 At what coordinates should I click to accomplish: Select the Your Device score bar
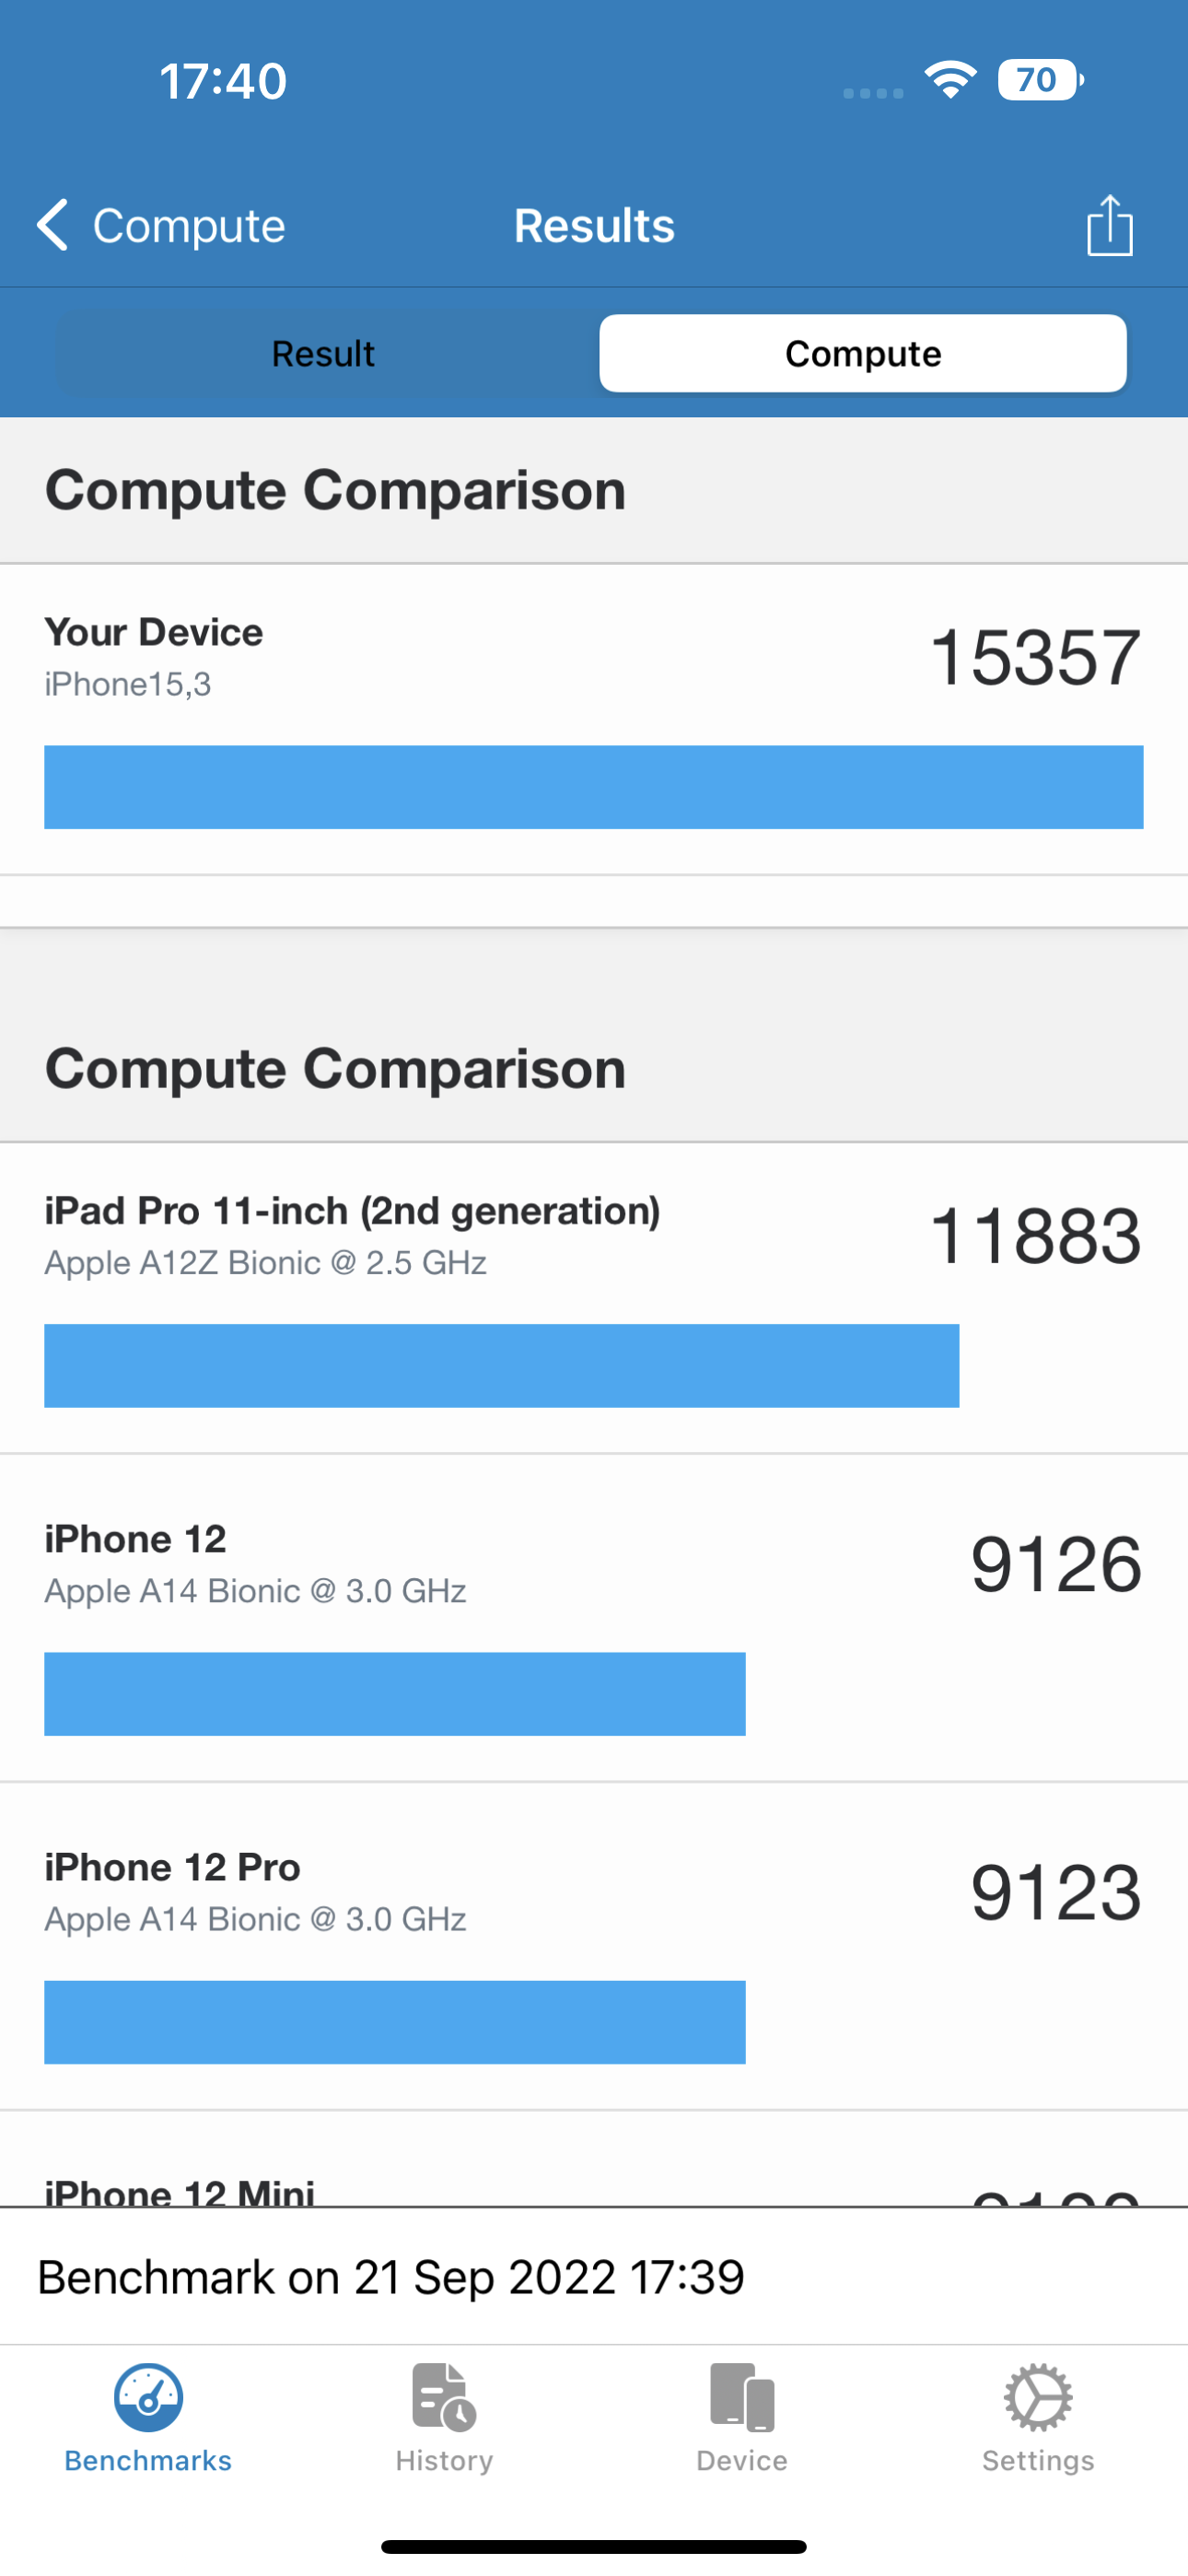[x=593, y=787]
